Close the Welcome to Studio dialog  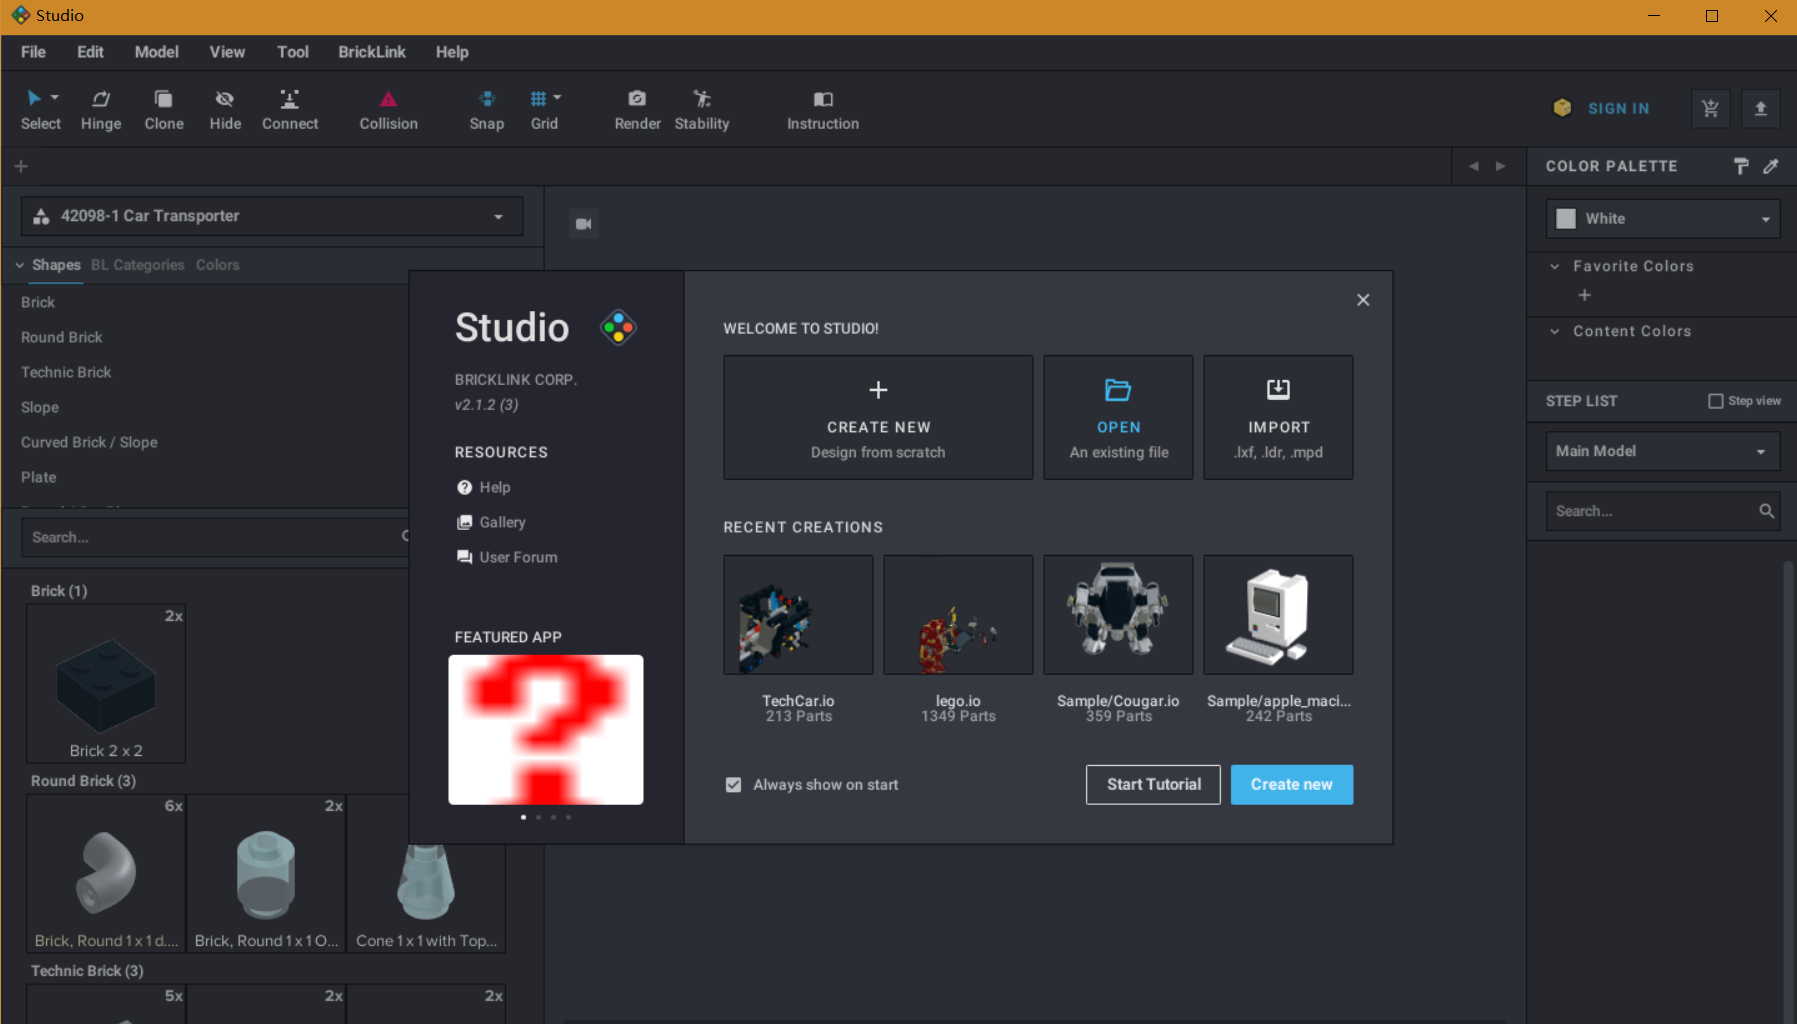tap(1363, 300)
